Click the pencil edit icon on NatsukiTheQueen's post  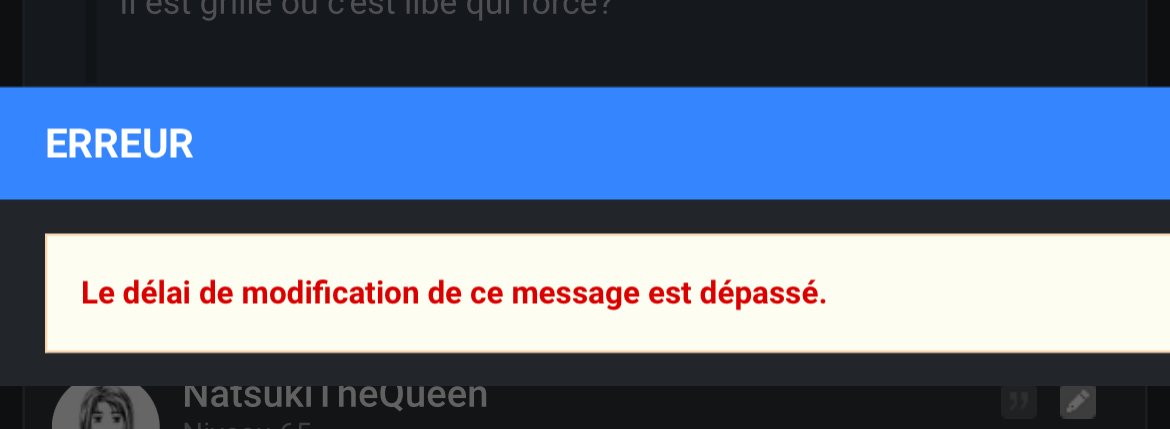pos(1077,402)
